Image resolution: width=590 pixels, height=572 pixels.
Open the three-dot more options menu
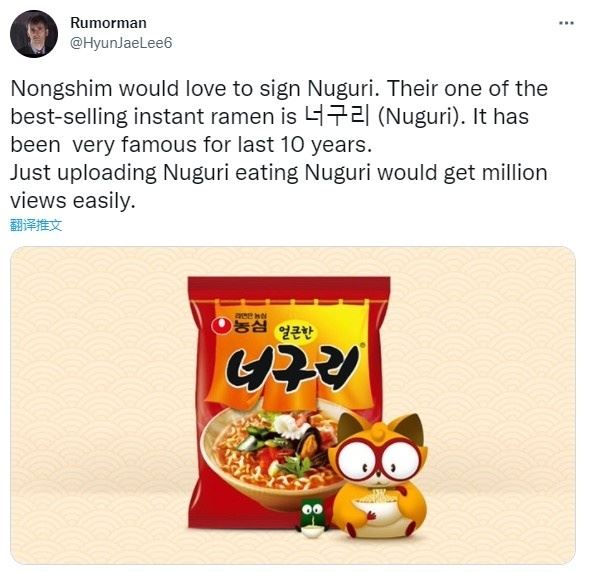566,23
